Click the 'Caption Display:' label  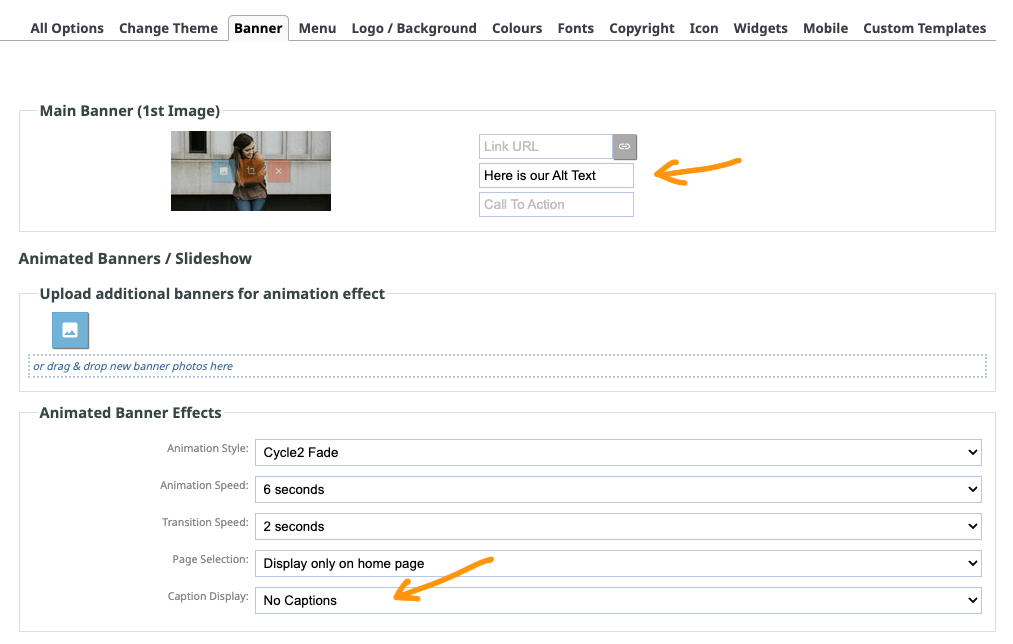pos(208,596)
